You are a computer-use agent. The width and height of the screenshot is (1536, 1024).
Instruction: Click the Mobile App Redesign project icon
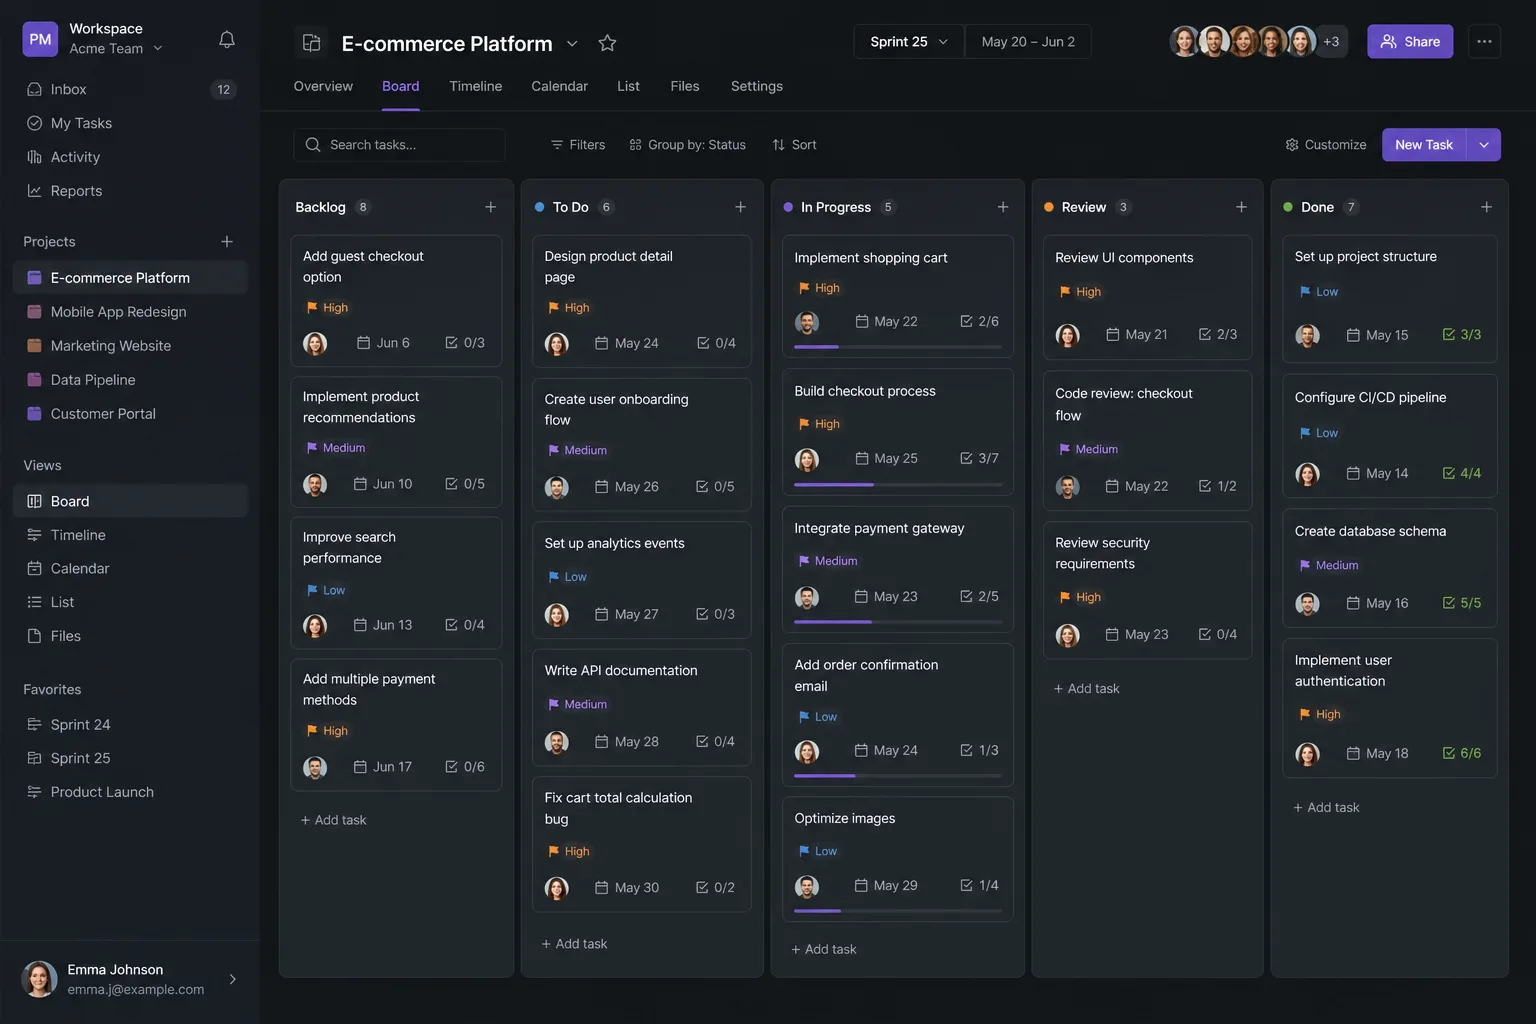tap(34, 312)
